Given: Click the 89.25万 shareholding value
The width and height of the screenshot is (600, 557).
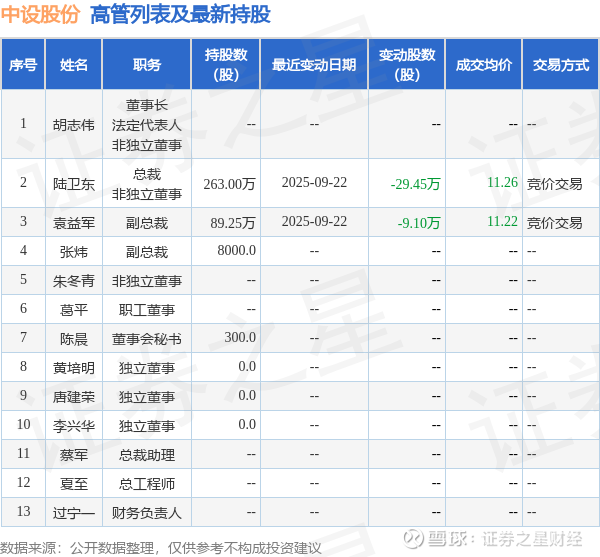Looking at the screenshot, I should 233,223.
